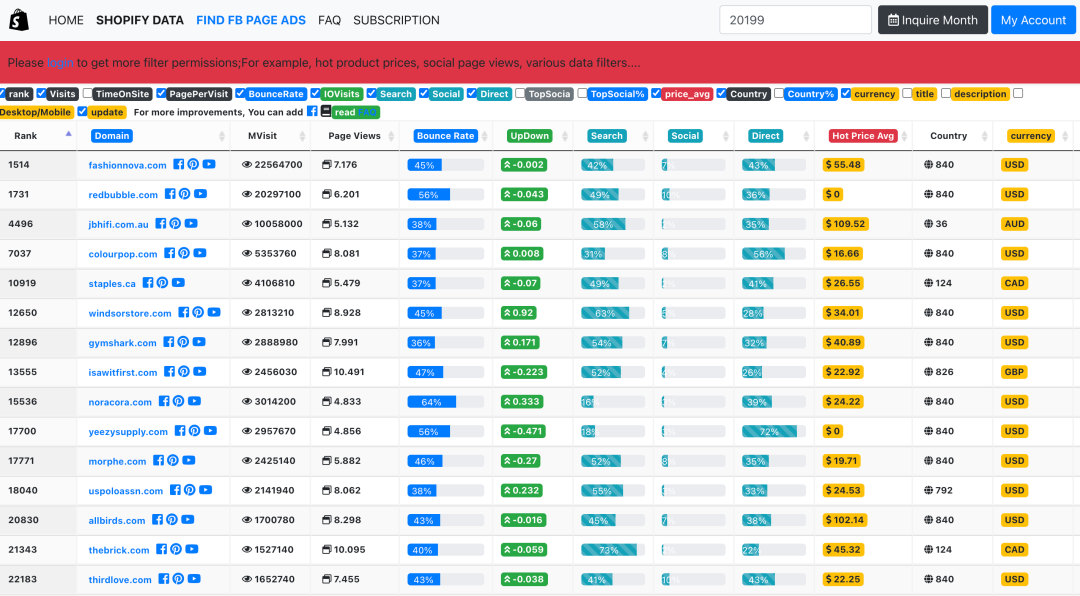Open colourpop.com Facebook icon

coord(169,253)
